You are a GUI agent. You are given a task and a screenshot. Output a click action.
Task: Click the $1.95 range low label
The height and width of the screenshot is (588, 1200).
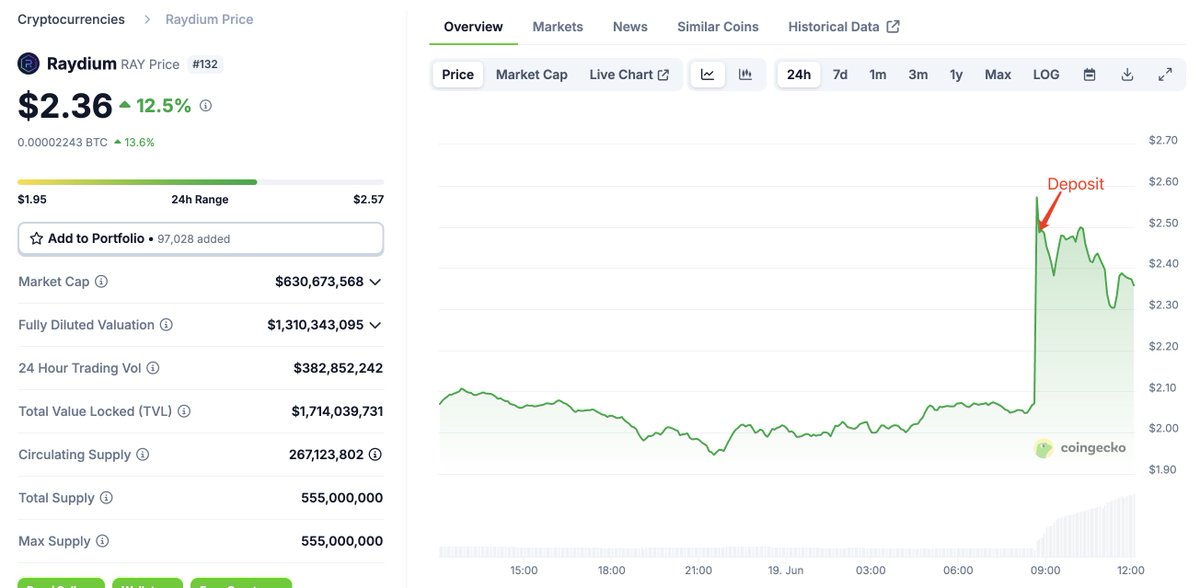coord(32,199)
